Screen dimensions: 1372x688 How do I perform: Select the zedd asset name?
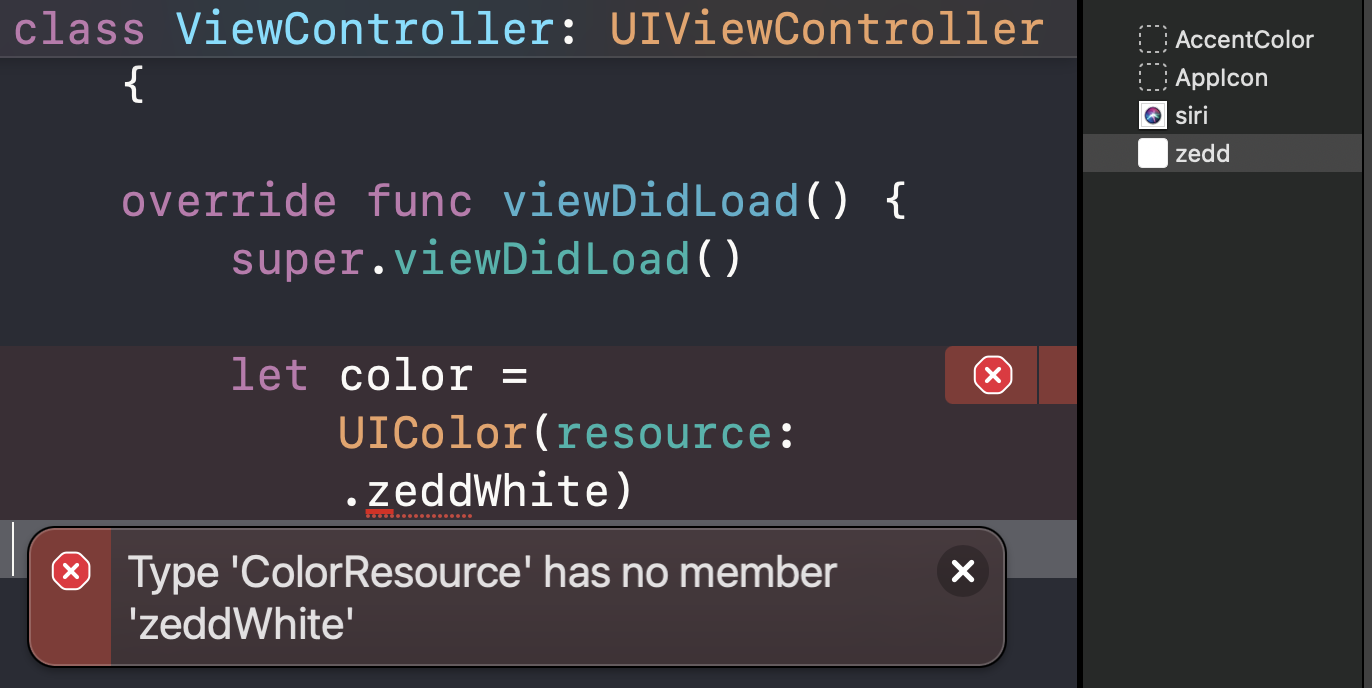tap(1202, 154)
